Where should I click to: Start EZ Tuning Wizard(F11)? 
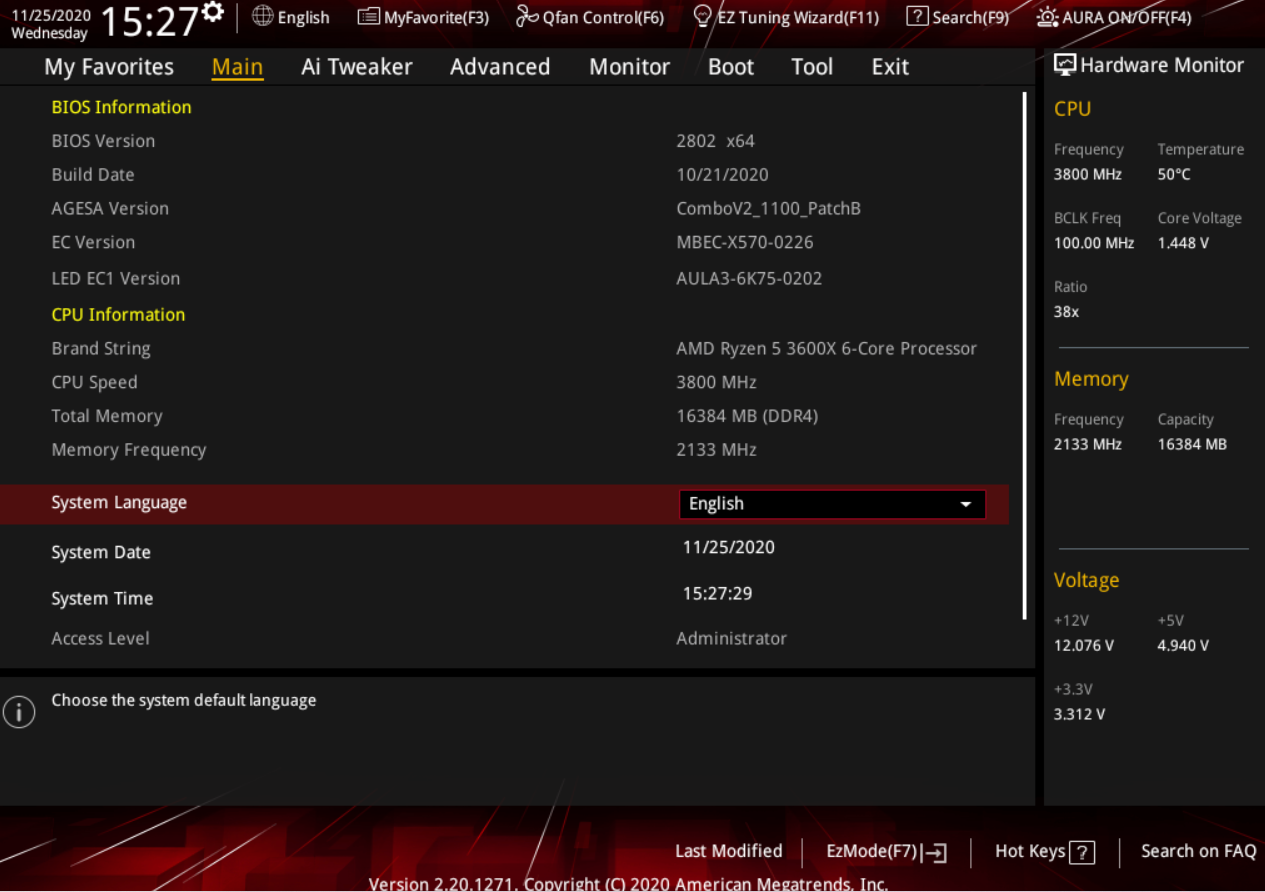(x=786, y=17)
